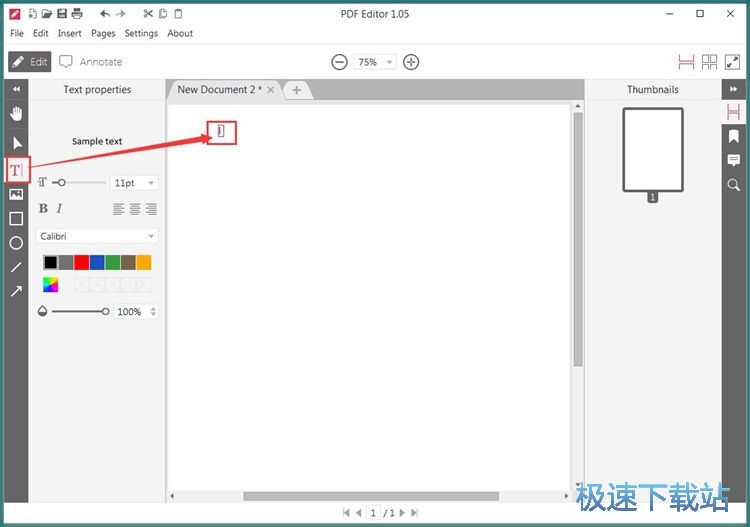Click the current page number field
750x527 pixels.
tap(373, 513)
